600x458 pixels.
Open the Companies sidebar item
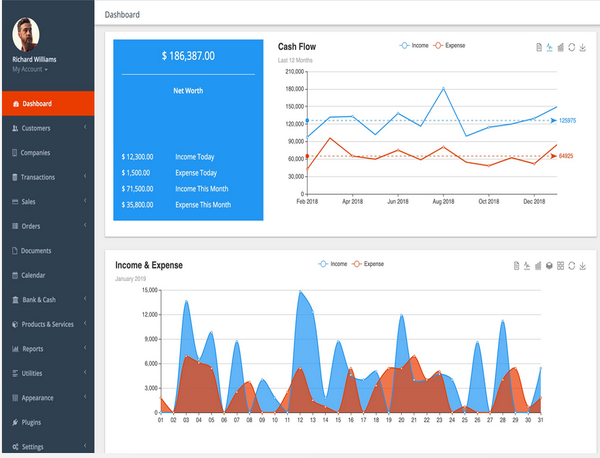(x=48, y=153)
